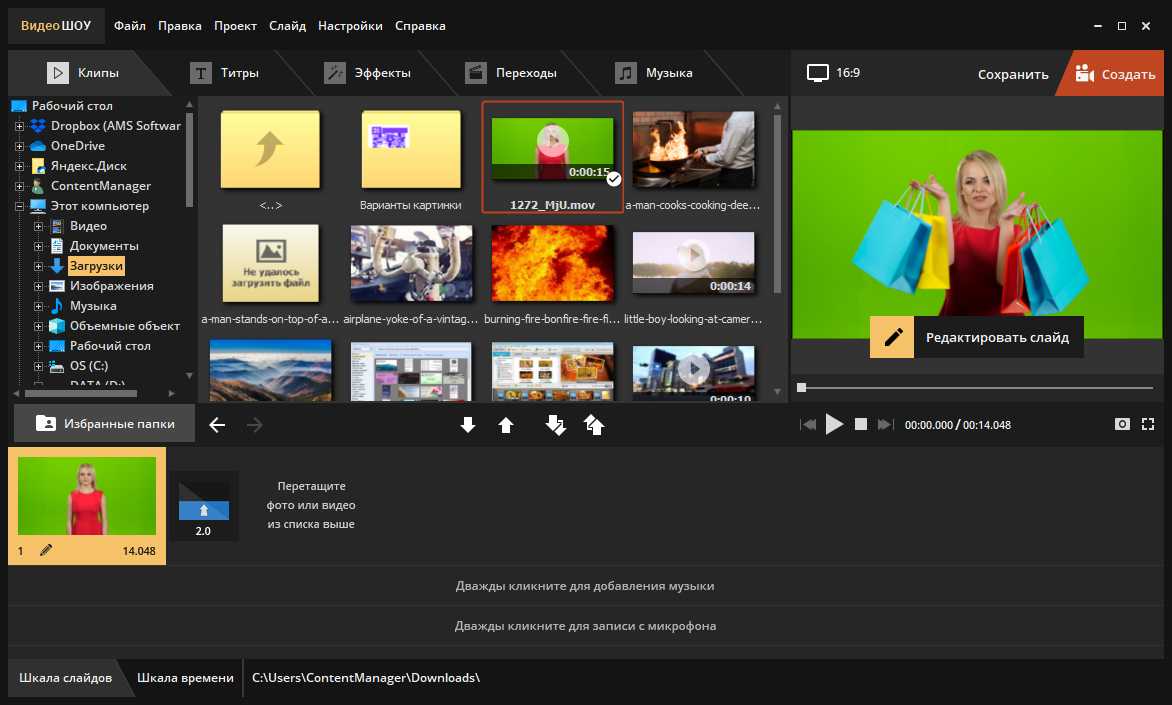
Task: Click the single down arrow to add clip
Action: [467, 425]
